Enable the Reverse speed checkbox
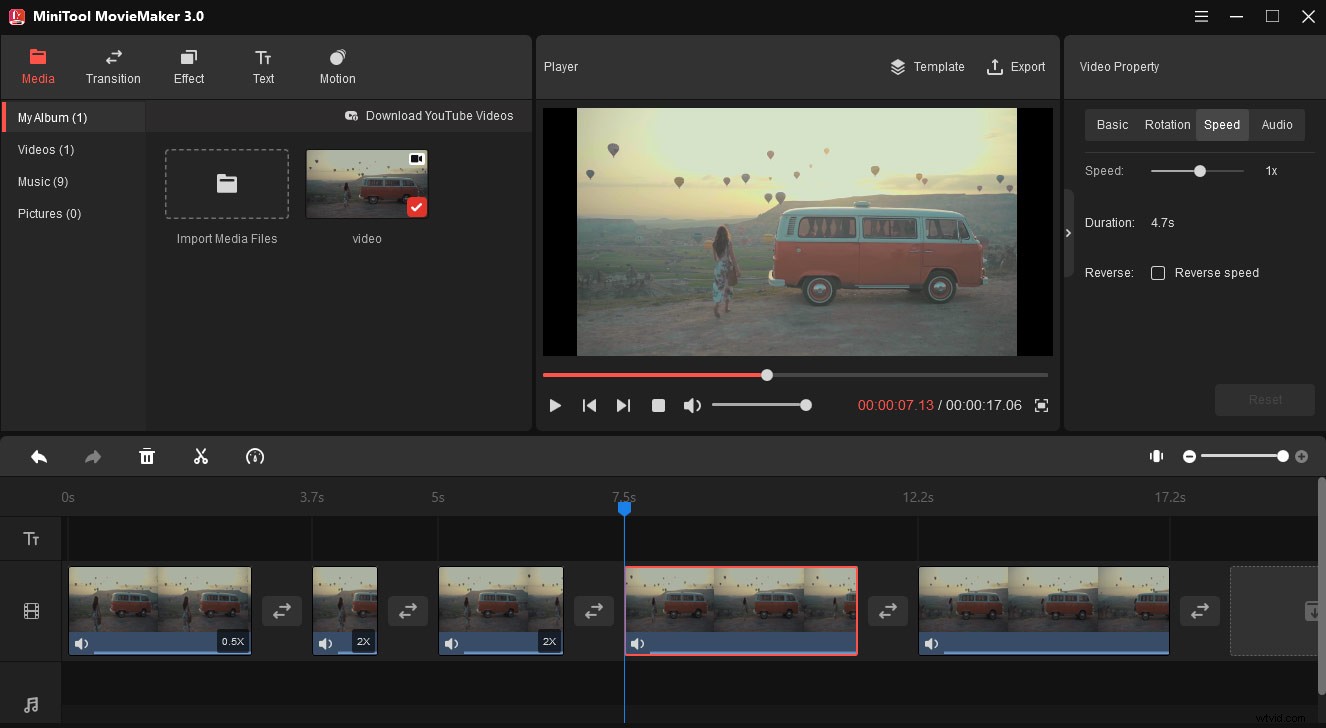Screen dimensions: 1326x728 [1158, 272]
